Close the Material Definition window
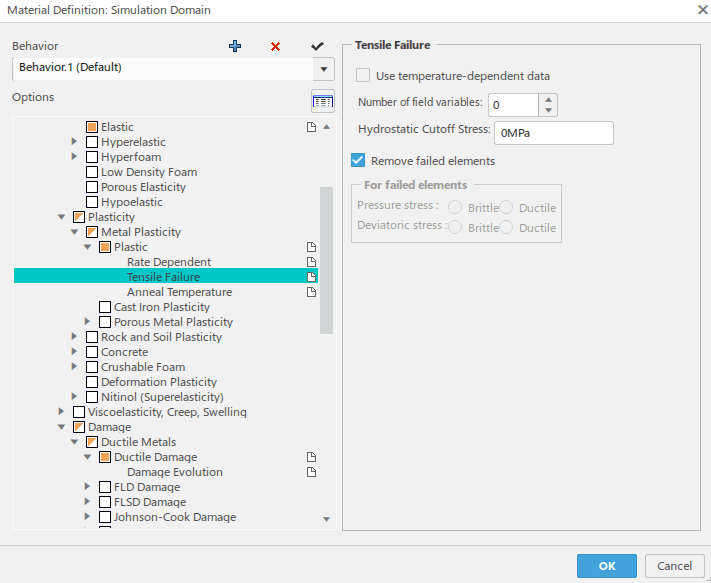Image resolution: width=711 pixels, height=583 pixels. coord(702,10)
